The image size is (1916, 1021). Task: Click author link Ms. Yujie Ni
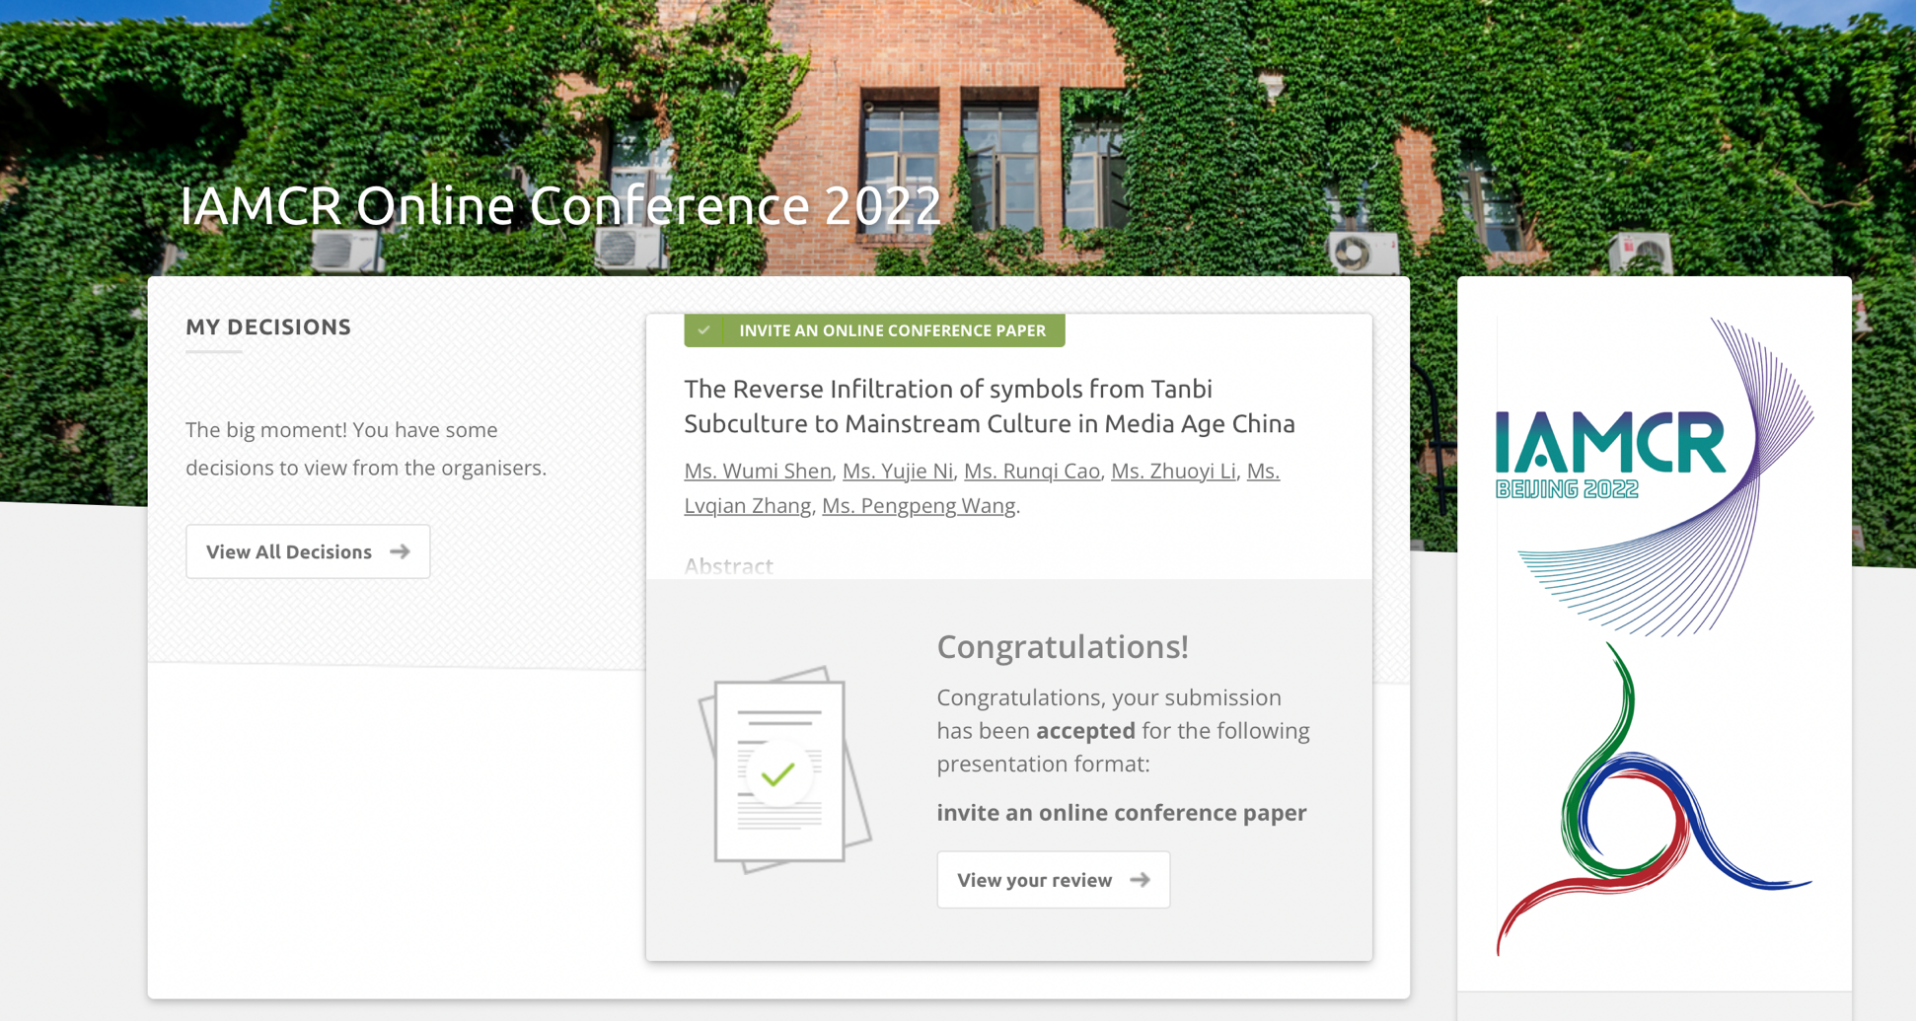[897, 471]
